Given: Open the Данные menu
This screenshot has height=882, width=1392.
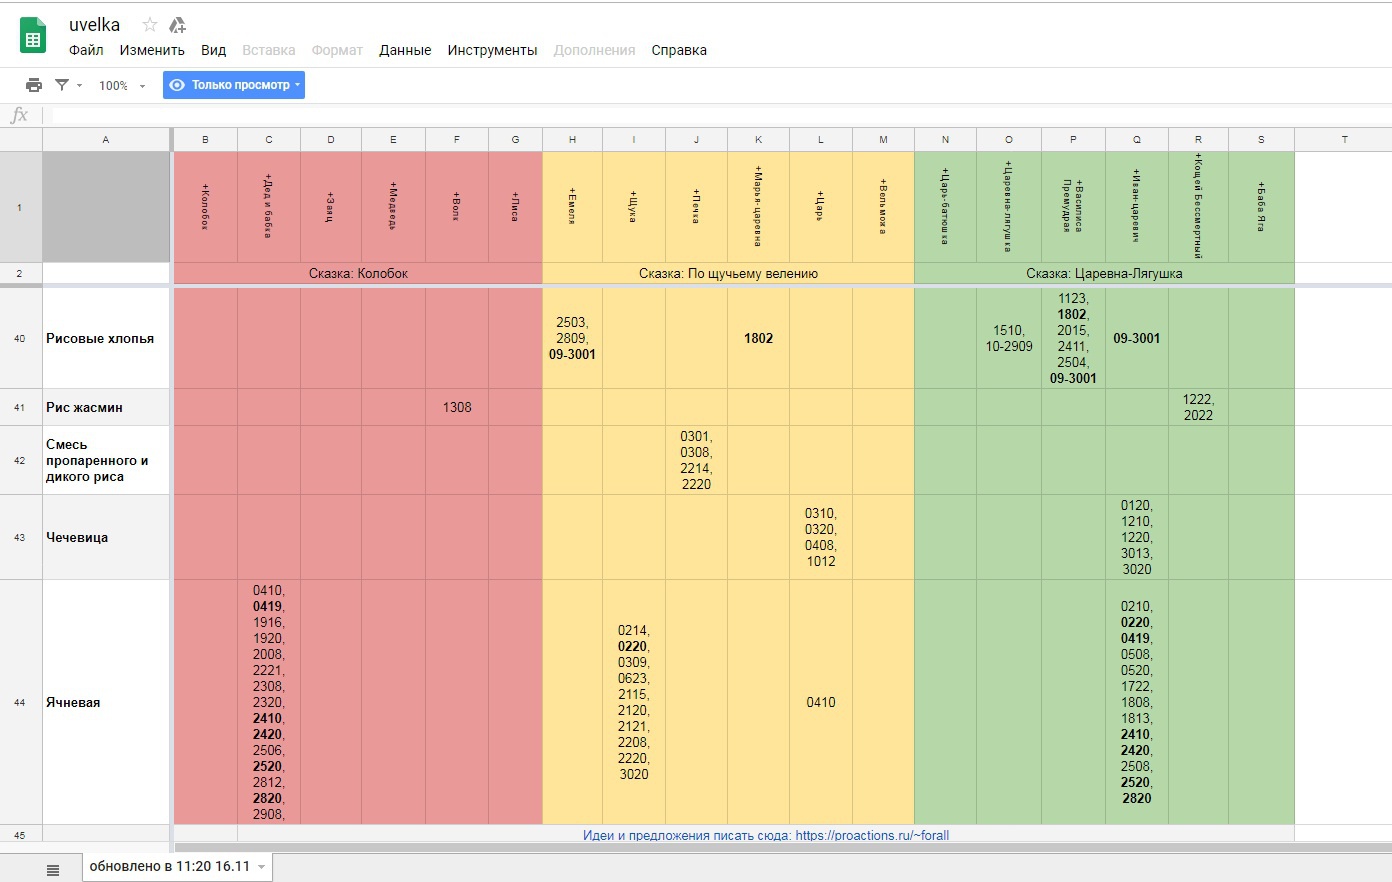Looking at the screenshot, I should point(405,50).
